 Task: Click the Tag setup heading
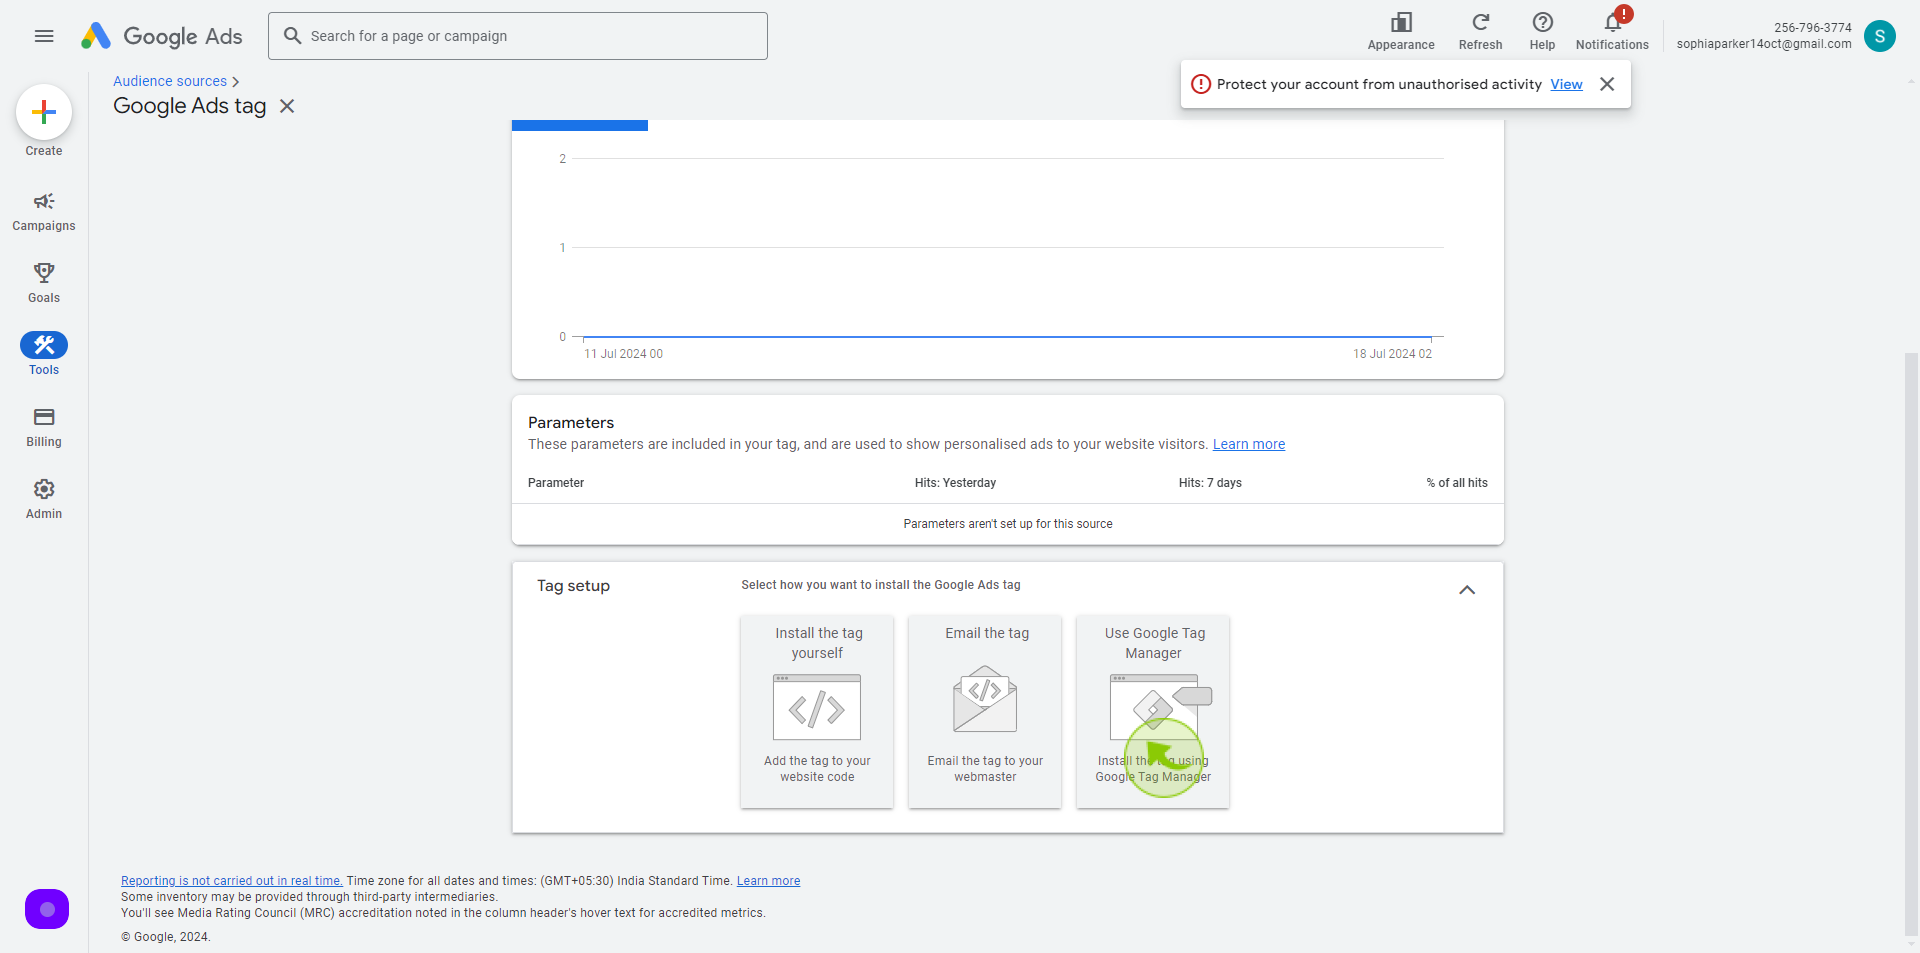pyautogui.click(x=573, y=586)
